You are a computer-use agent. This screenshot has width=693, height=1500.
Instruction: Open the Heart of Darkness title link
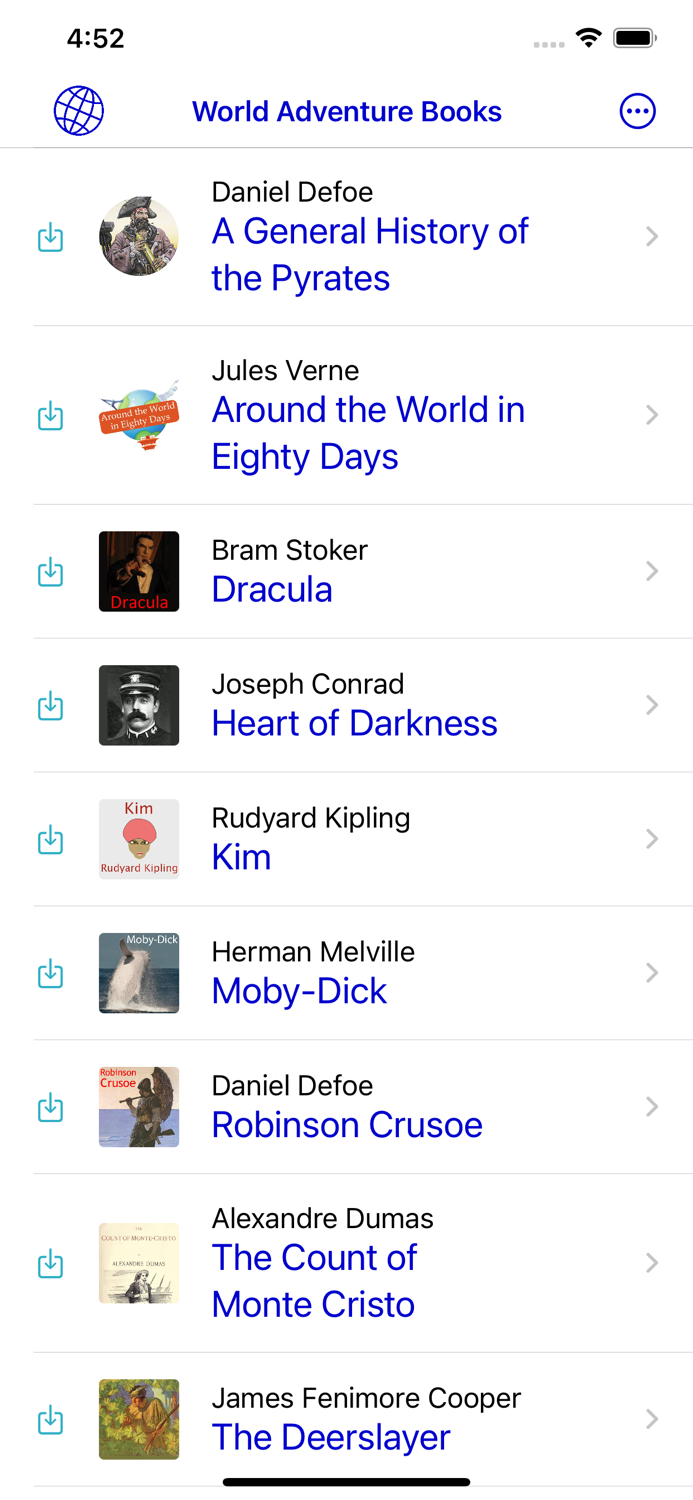coord(354,723)
